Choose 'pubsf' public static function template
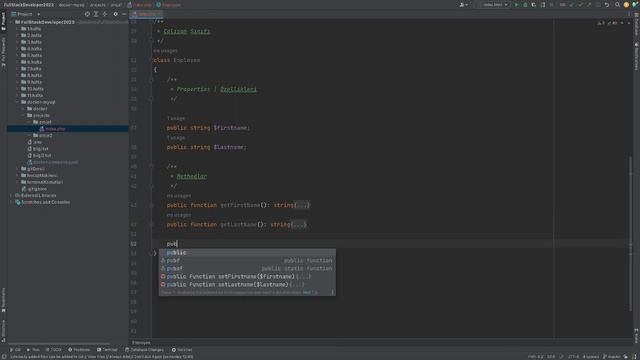This screenshot has height=360, width=640. pyautogui.click(x=247, y=269)
